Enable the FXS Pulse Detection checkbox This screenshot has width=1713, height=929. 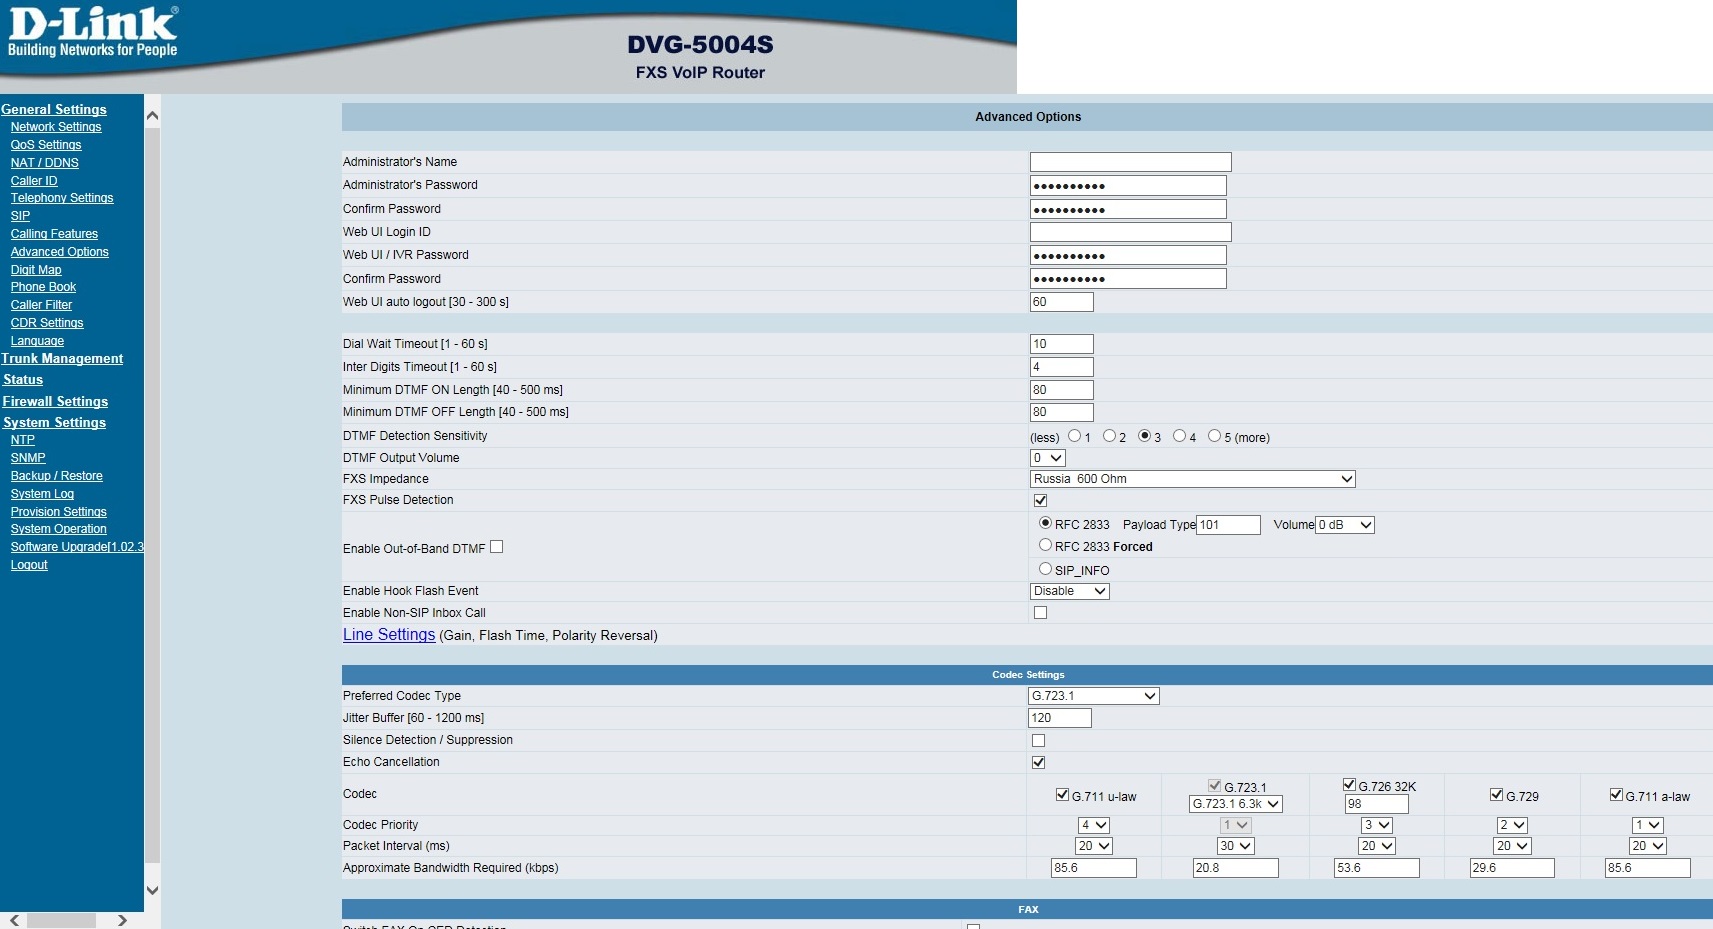(1040, 500)
